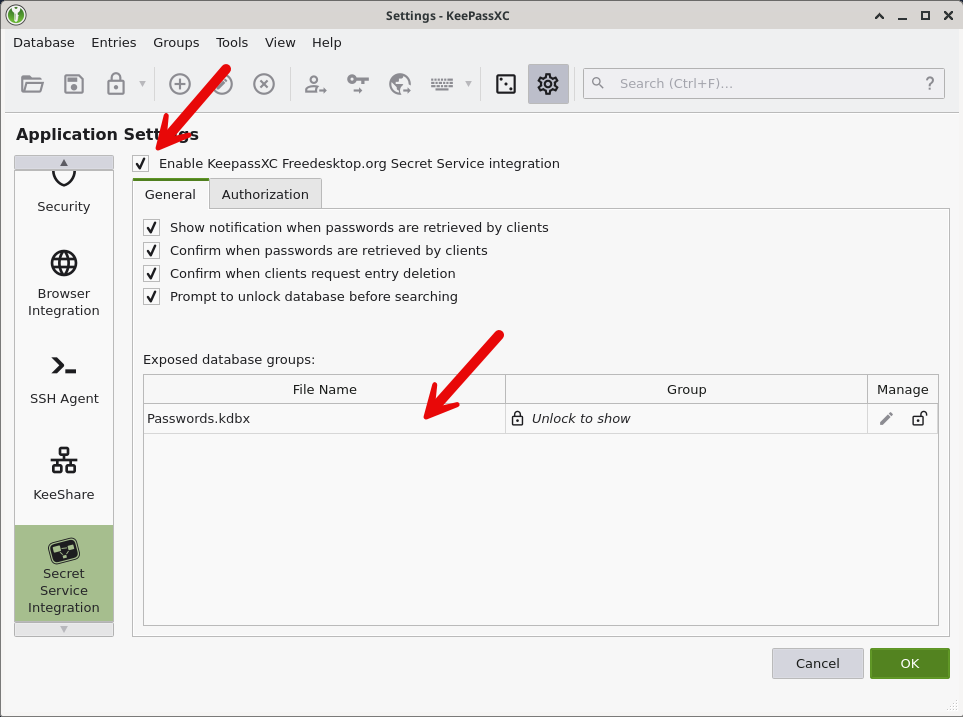Click the edit pencil icon for Passwords.kdbx

pyautogui.click(x=886, y=418)
